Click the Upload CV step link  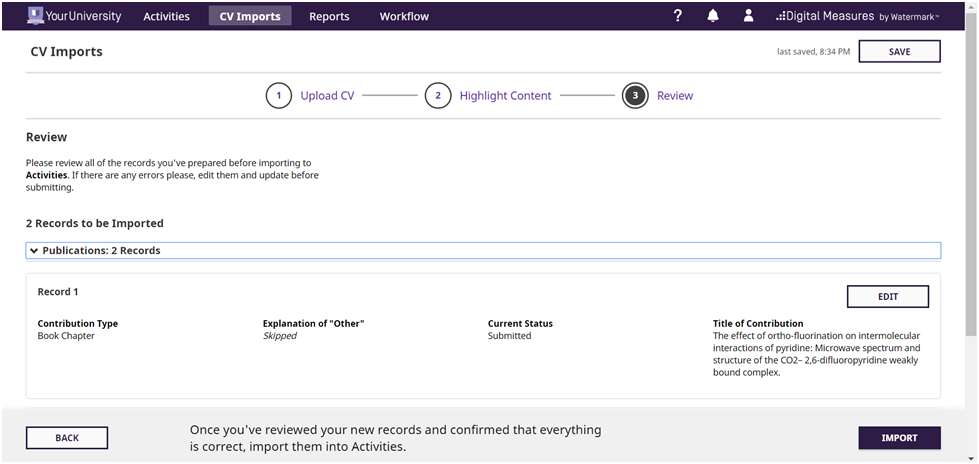(327, 96)
